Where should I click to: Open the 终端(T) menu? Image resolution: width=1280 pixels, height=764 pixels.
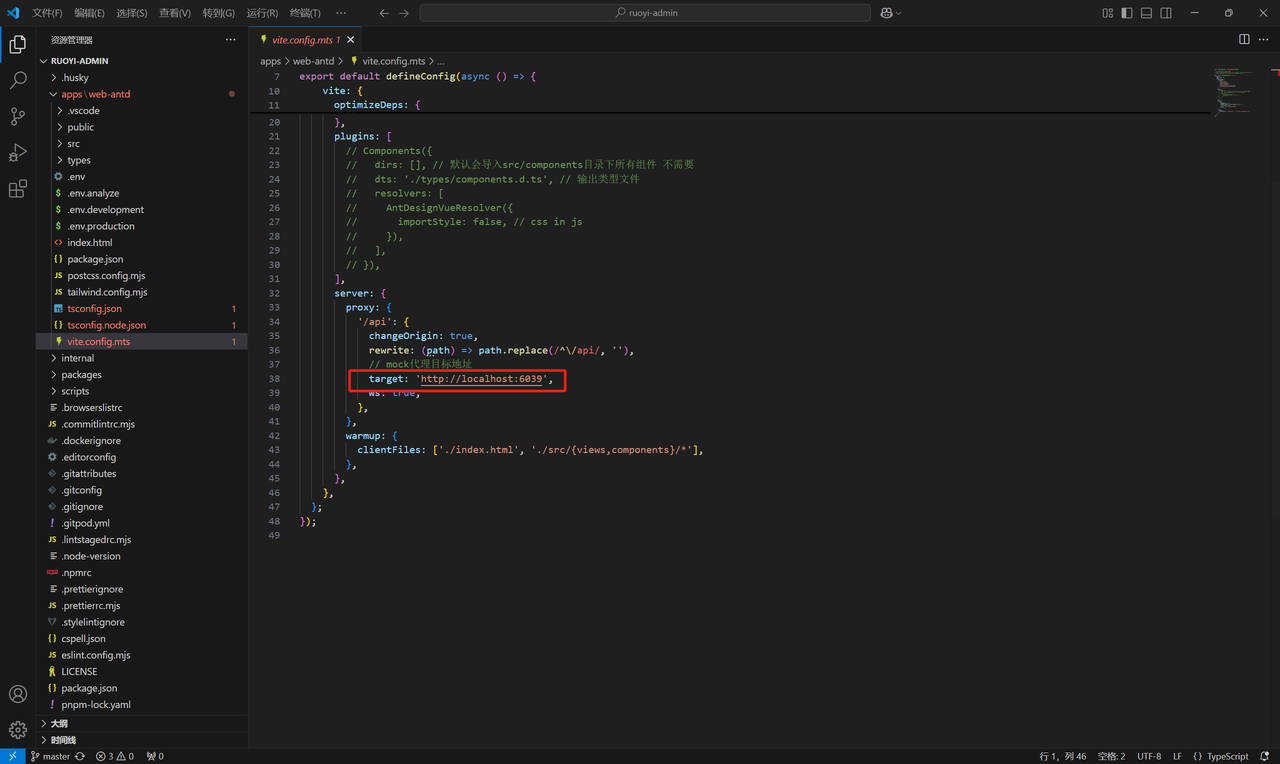coord(305,13)
